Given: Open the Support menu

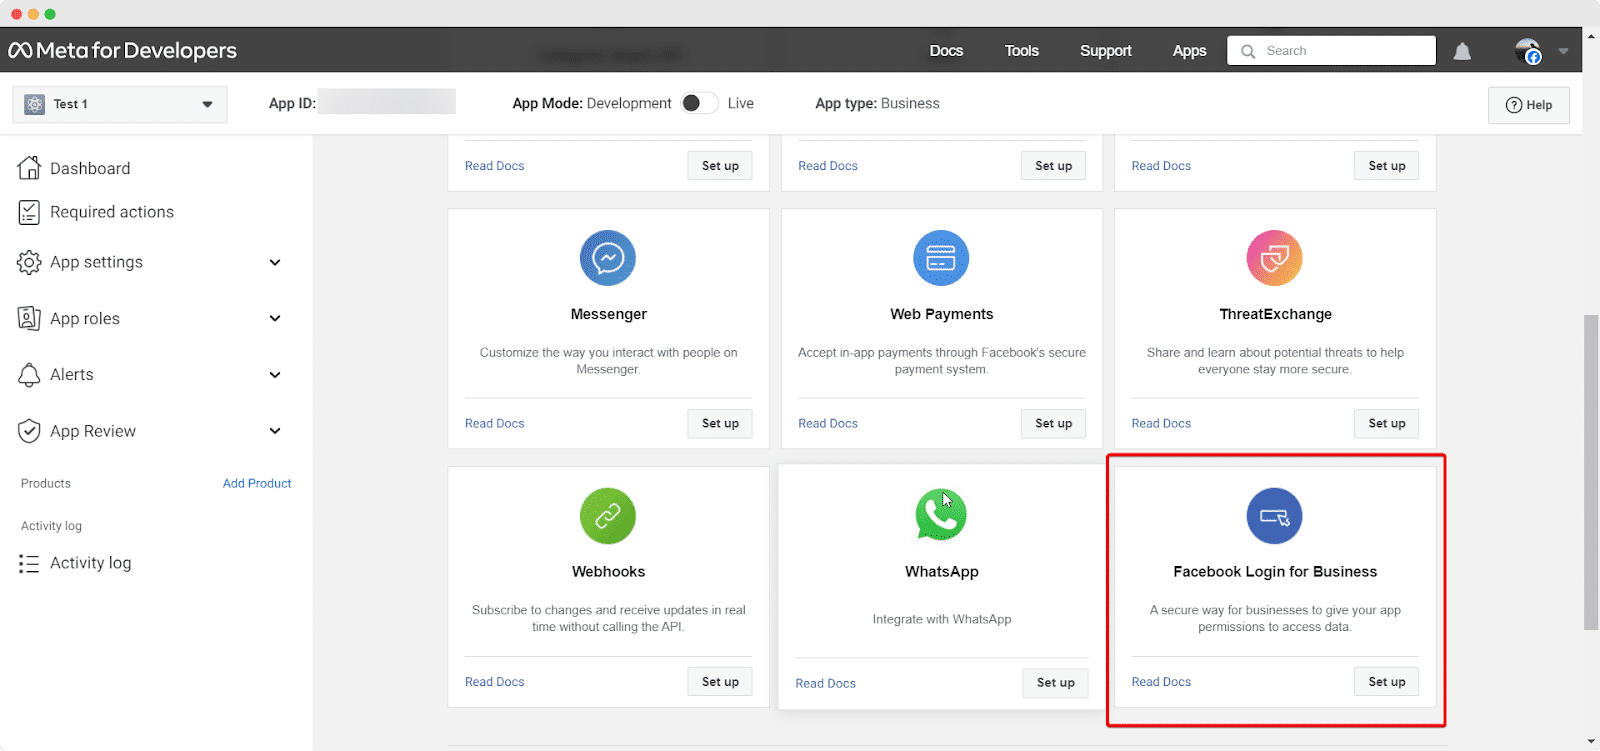Looking at the screenshot, I should [1106, 51].
